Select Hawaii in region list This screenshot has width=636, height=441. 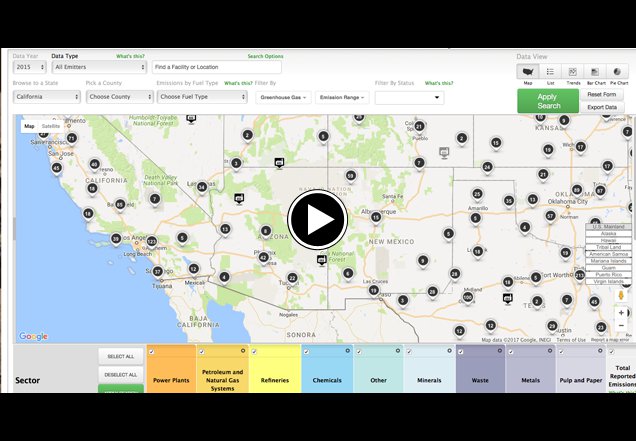(x=608, y=241)
